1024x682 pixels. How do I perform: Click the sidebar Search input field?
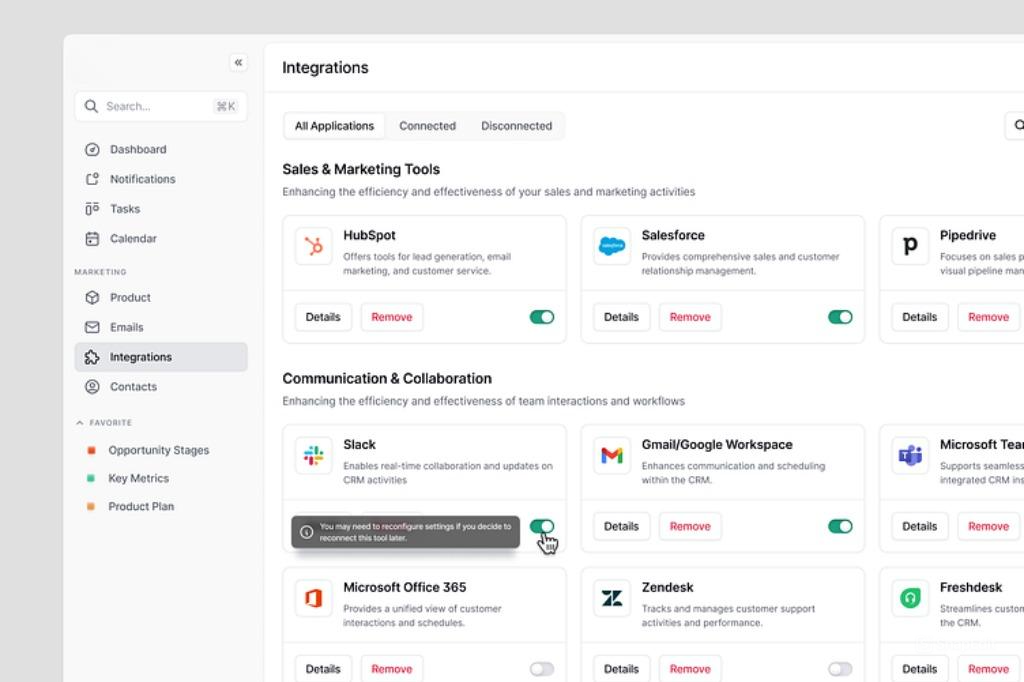pos(150,106)
